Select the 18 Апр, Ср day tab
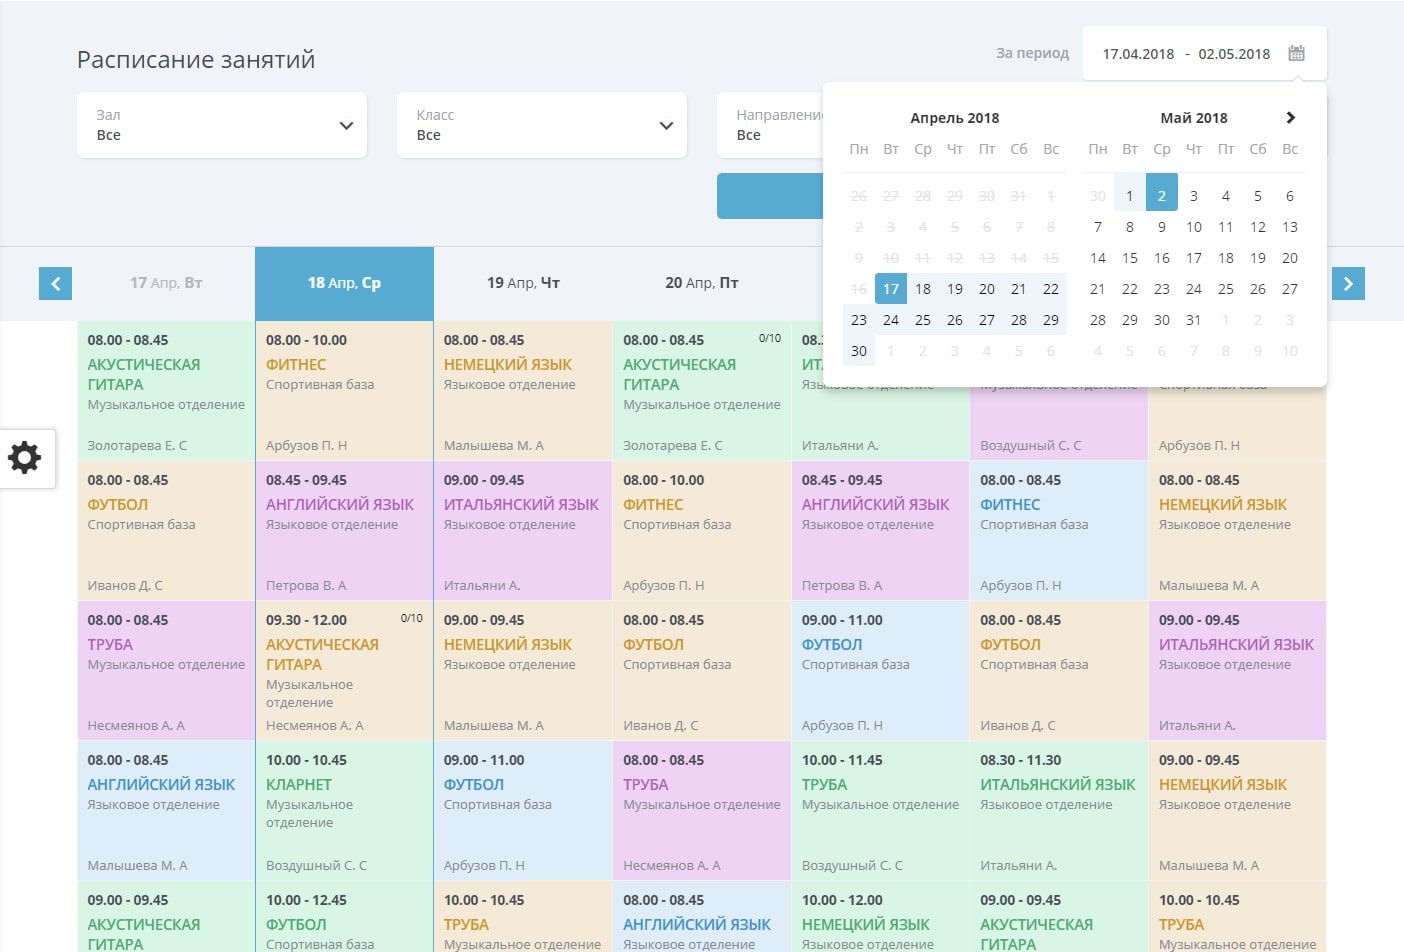 coord(344,283)
